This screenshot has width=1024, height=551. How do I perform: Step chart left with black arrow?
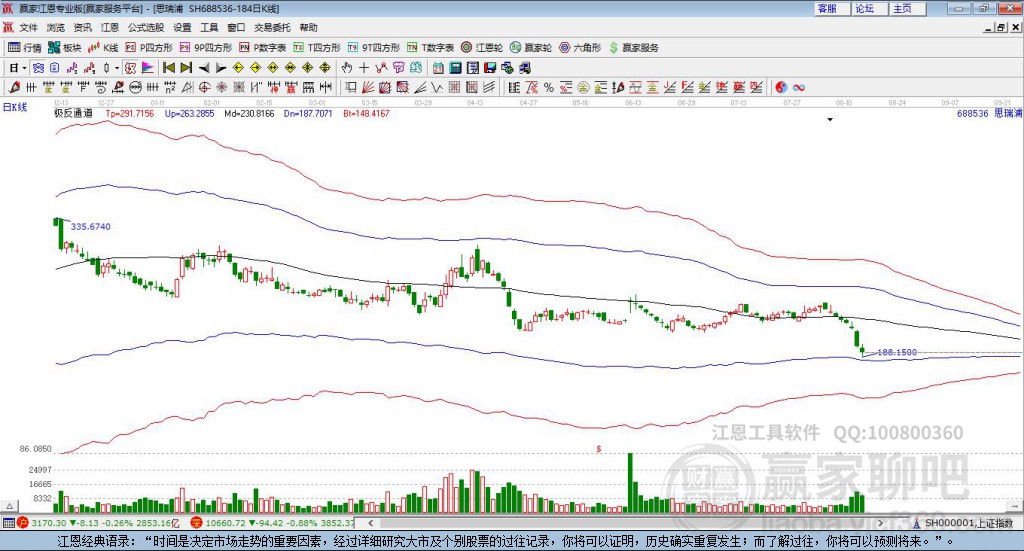point(204,68)
